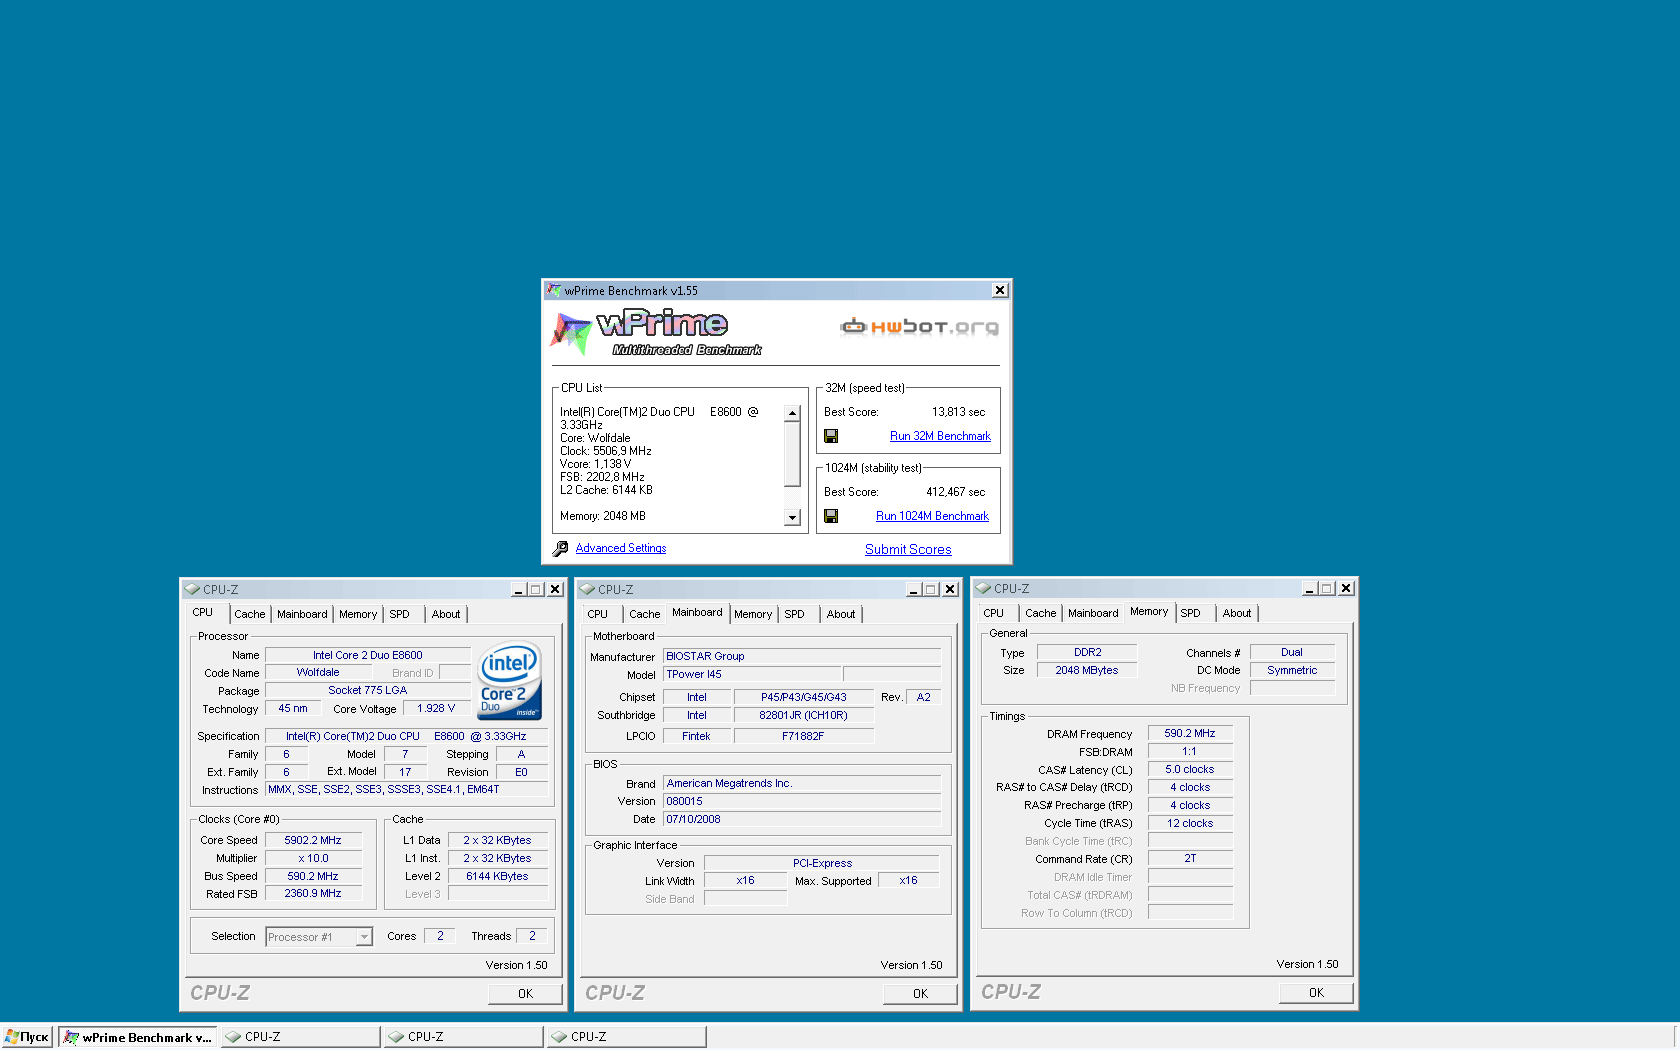The image size is (1680, 1050).
Task: Click the 1024M Best Score 412,467 sec
Action: 955,492
